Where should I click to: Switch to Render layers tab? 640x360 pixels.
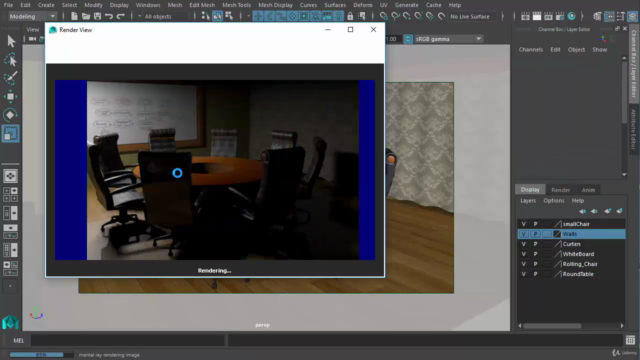click(560, 190)
